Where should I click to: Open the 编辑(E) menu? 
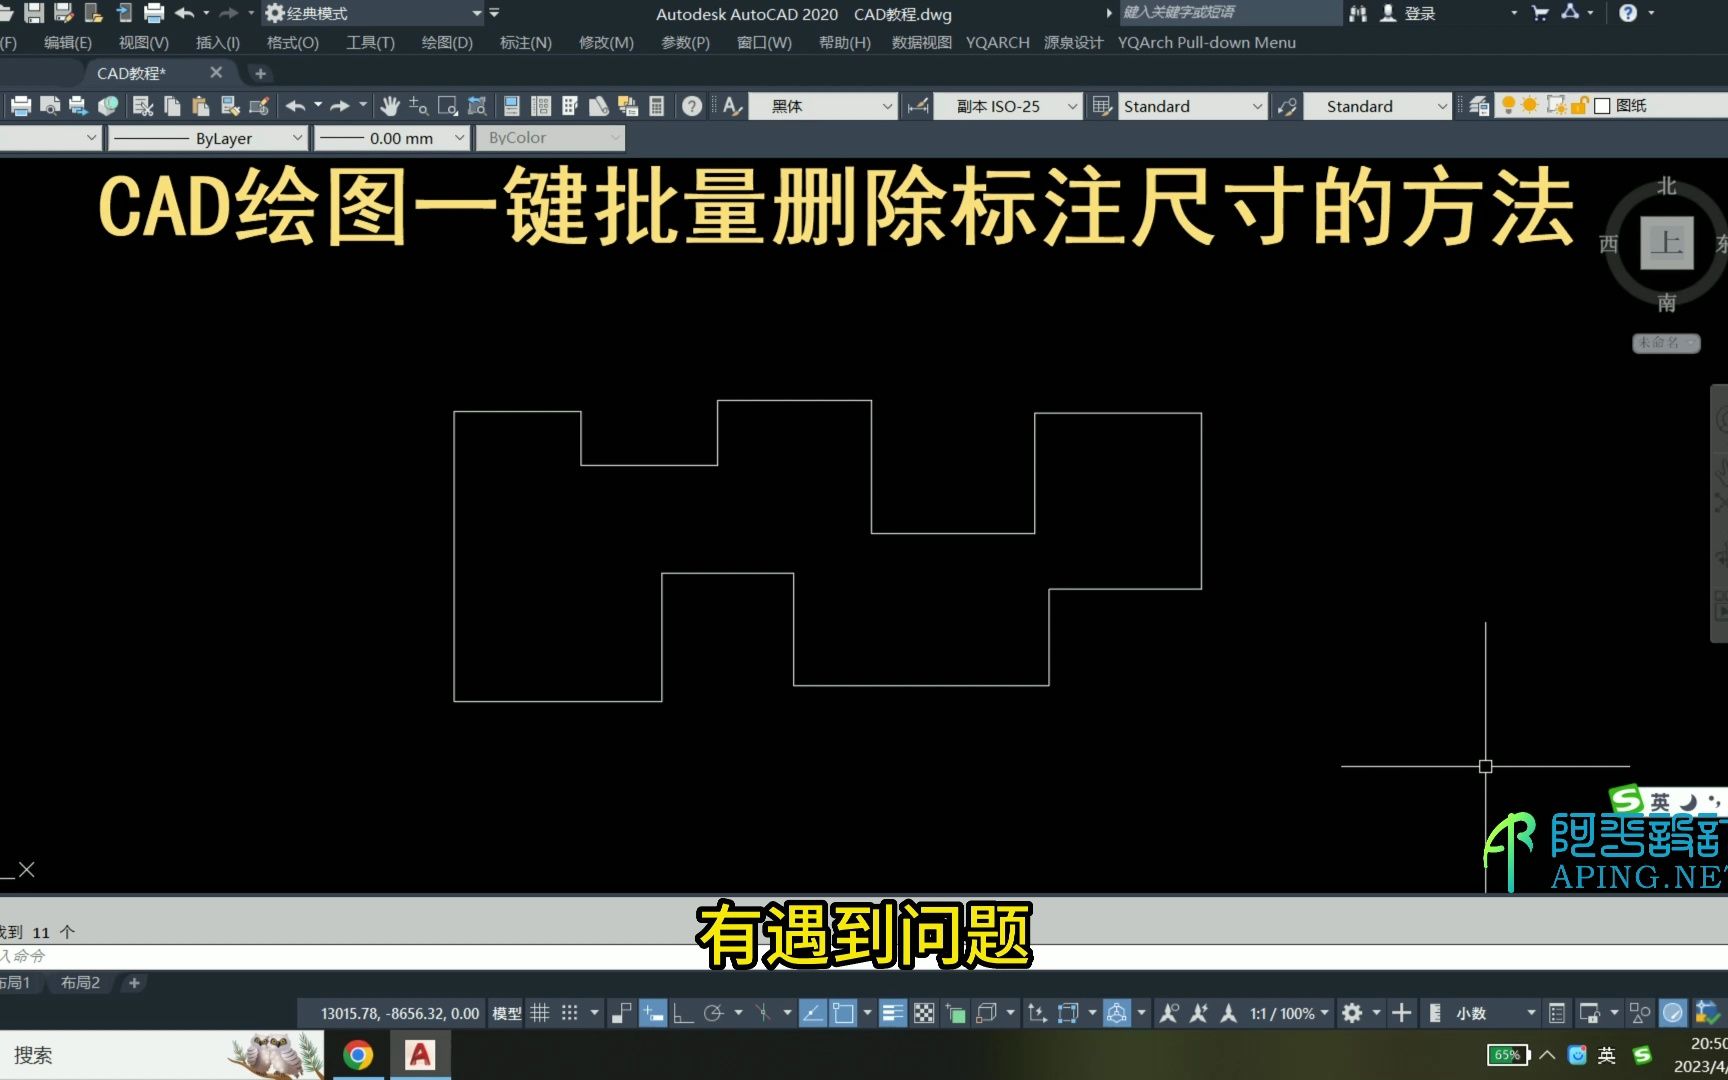coord(68,43)
